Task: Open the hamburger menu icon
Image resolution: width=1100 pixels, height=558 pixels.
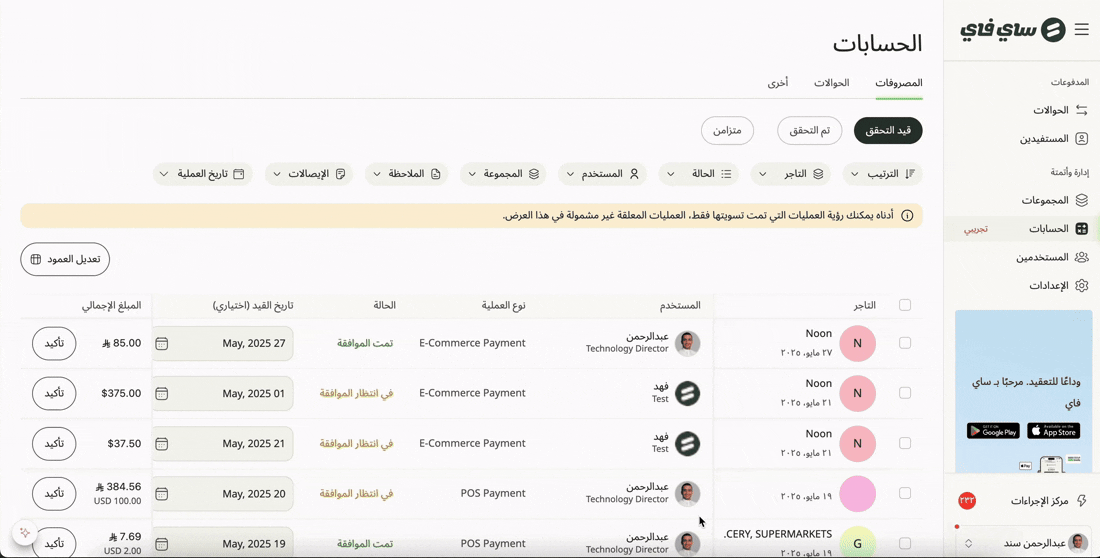Action: pos(1081,29)
